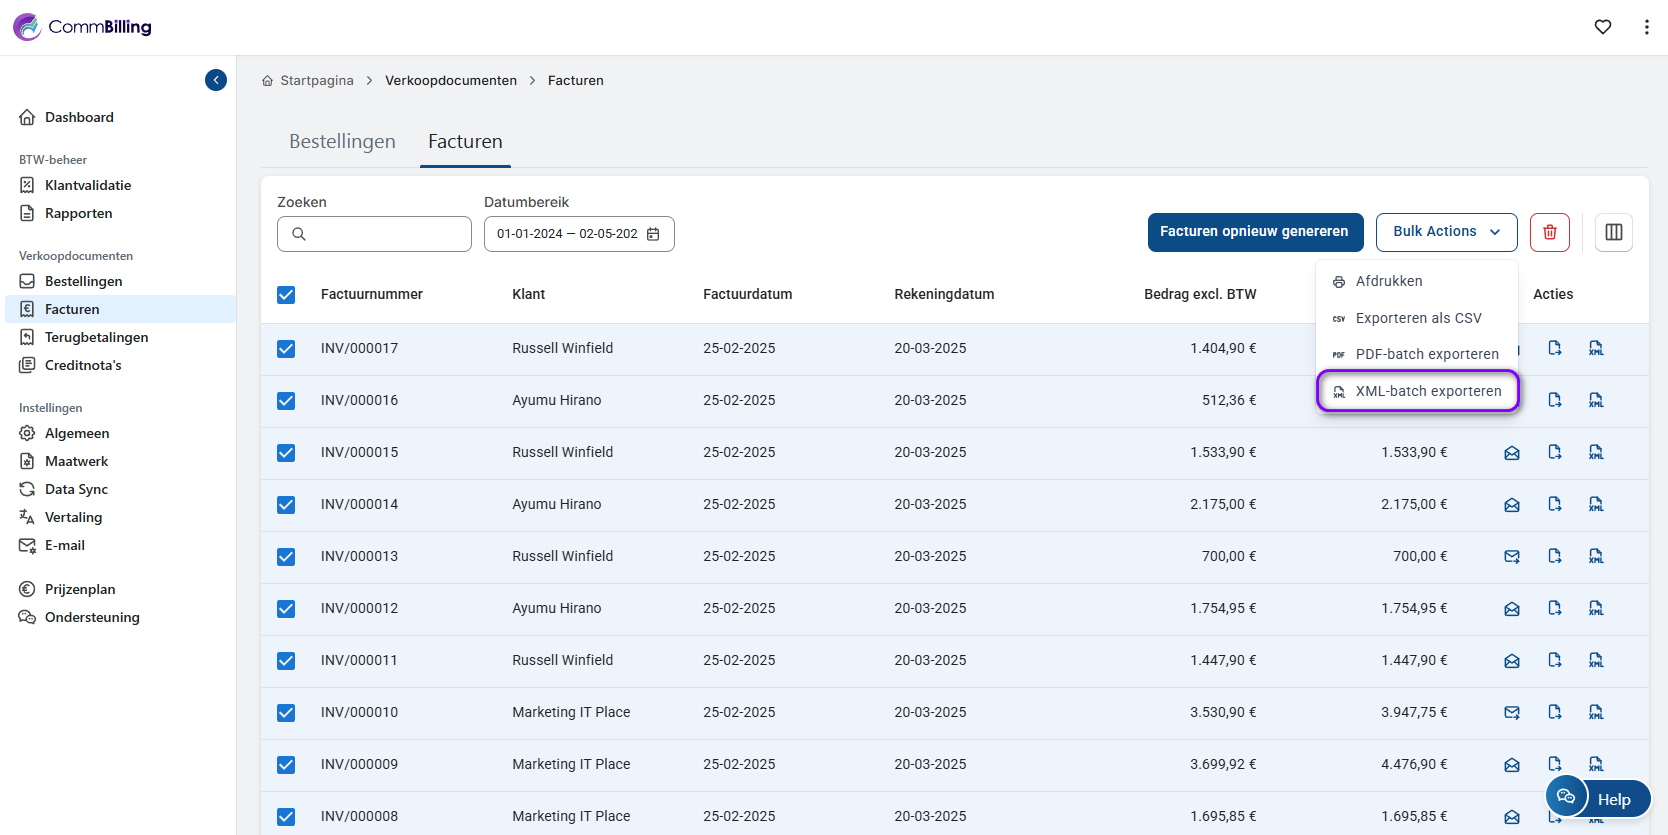Click the heart favorites icon in header

[x=1602, y=27]
